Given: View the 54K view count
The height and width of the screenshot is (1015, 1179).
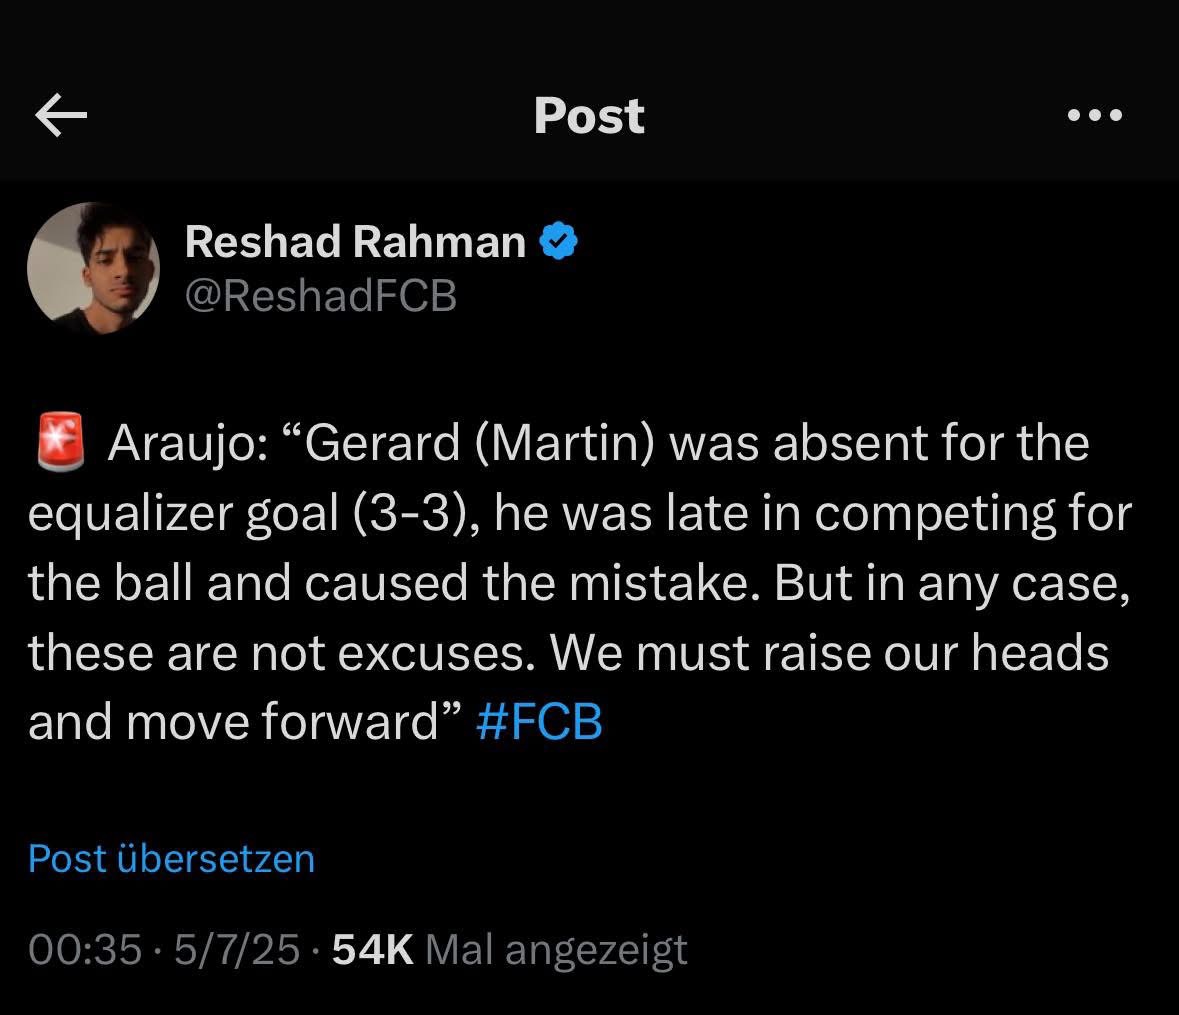Looking at the screenshot, I should (x=373, y=949).
